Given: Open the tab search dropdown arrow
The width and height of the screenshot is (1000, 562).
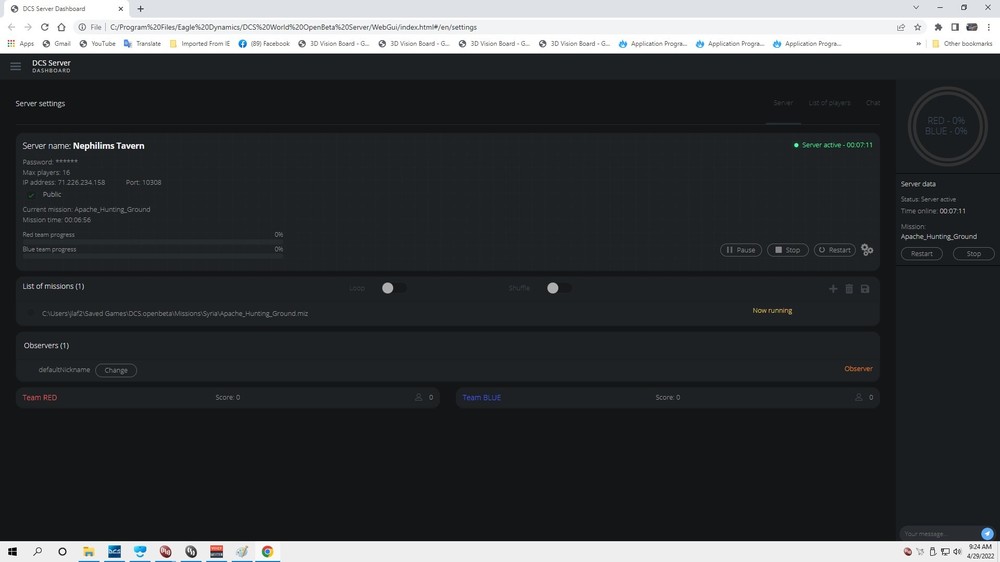Looking at the screenshot, I should pyautogui.click(x=916, y=8).
